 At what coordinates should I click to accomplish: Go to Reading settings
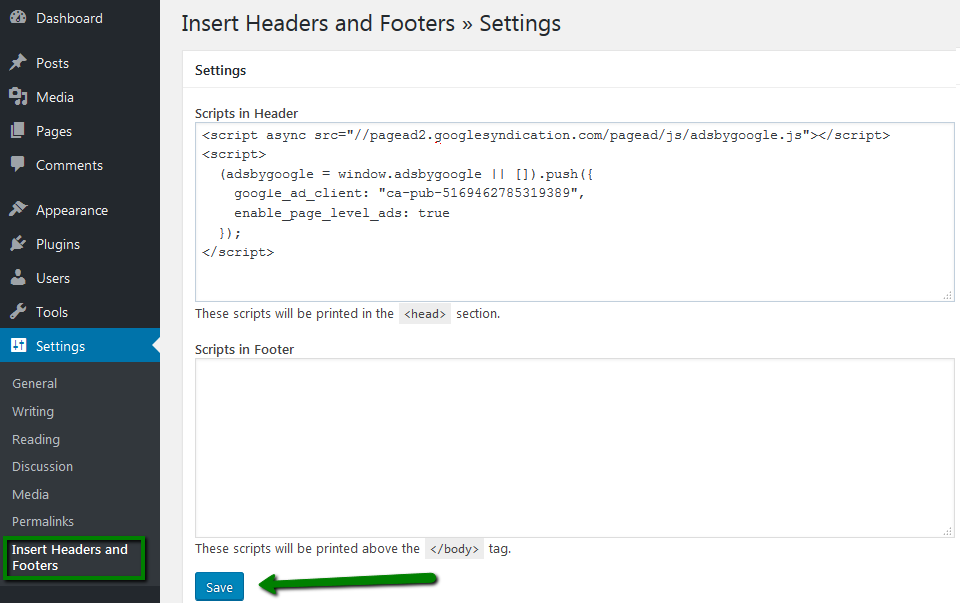tap(36, 440)
